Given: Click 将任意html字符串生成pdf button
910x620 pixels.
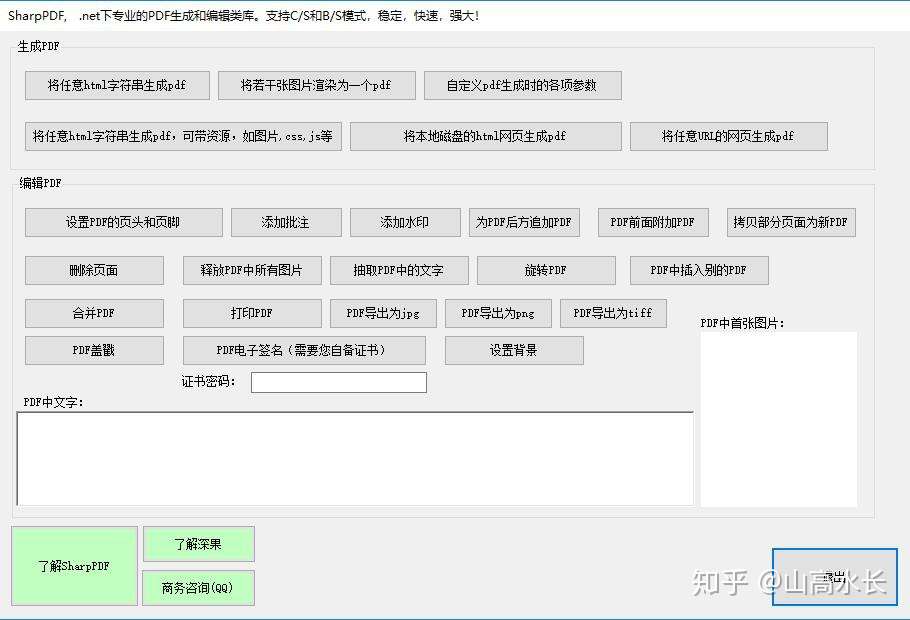Looking at the screenshot, I should (117, 85).
